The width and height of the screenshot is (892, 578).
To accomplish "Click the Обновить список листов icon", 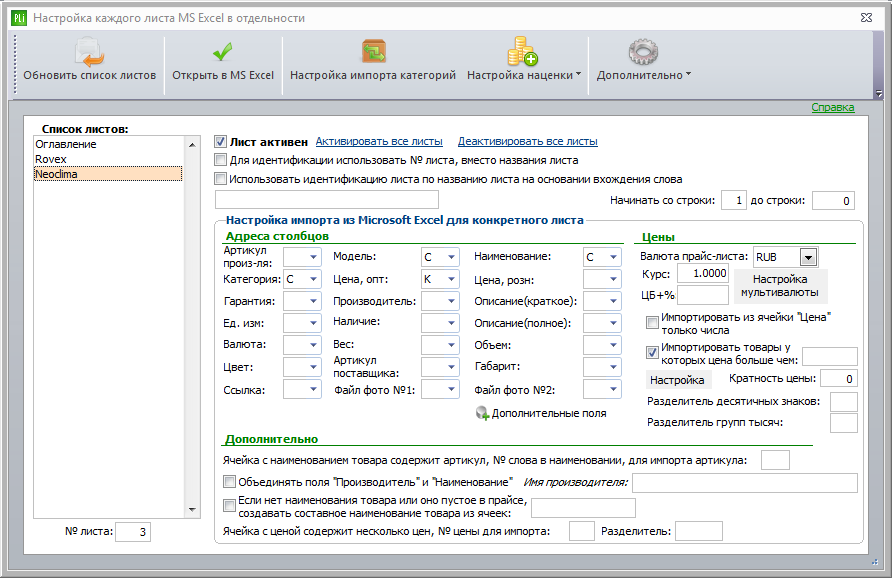I will 89,52.
